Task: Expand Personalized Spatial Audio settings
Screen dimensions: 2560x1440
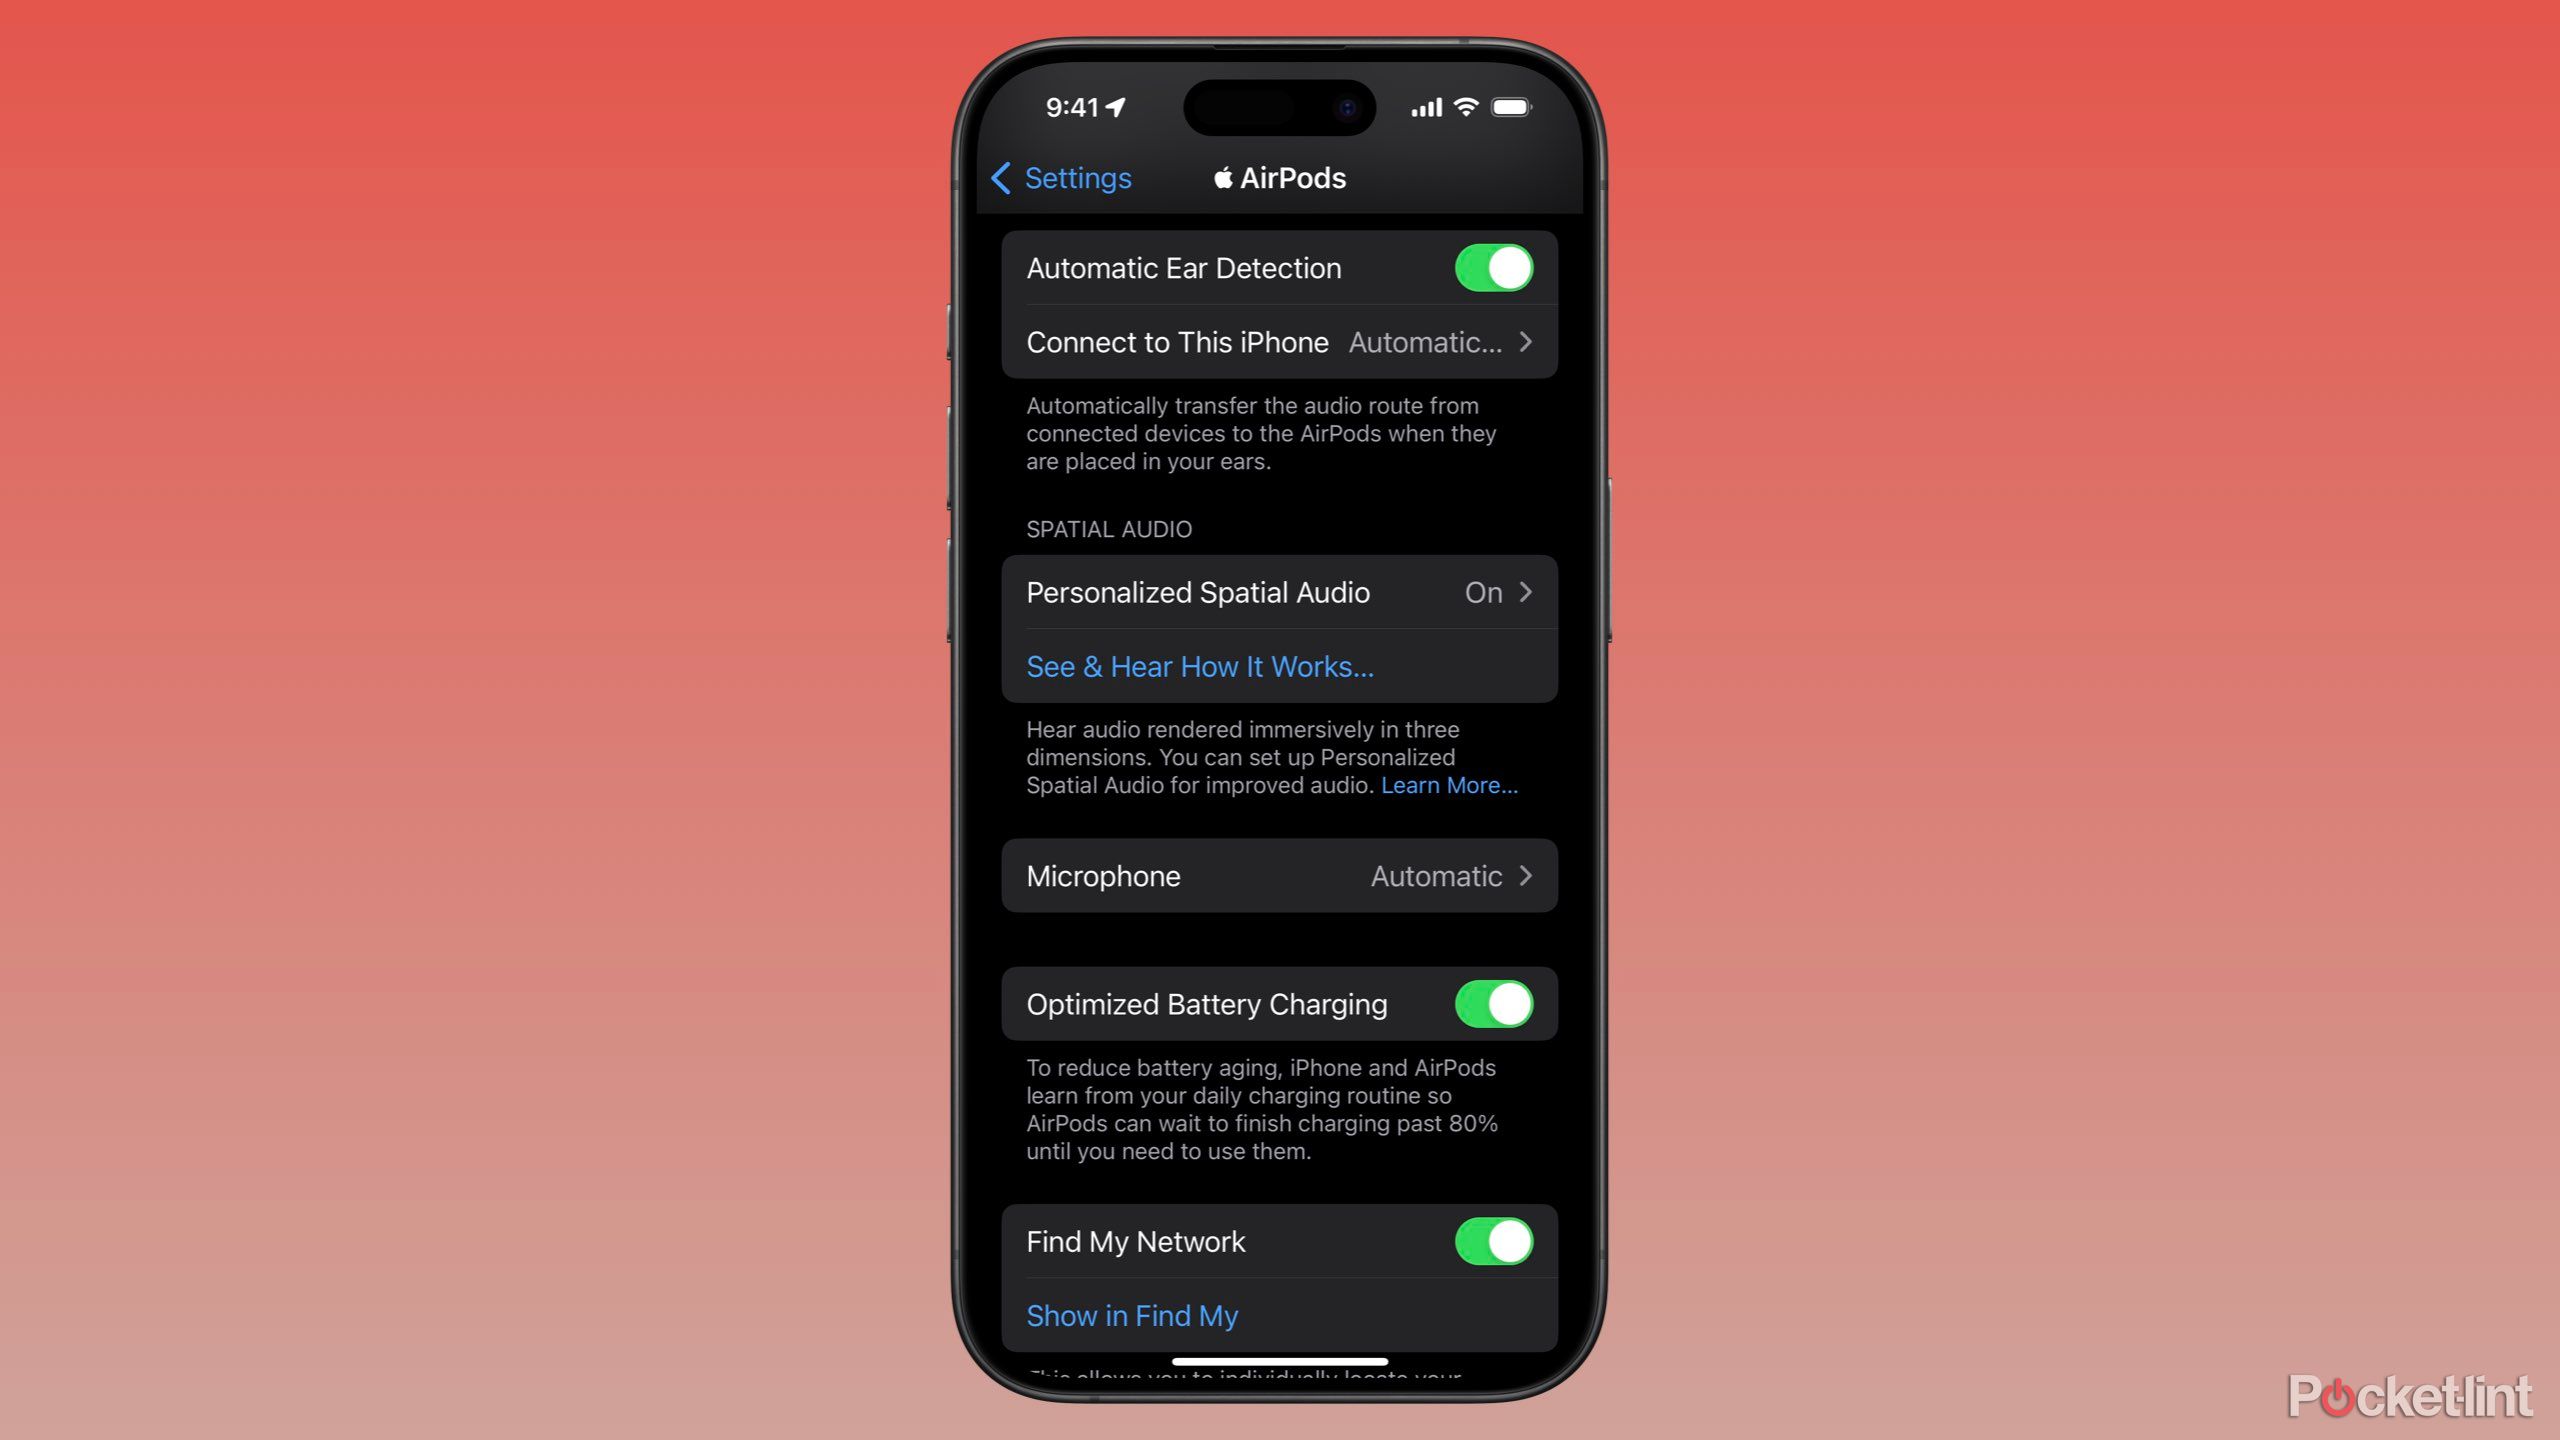Action: [1276, 593]
